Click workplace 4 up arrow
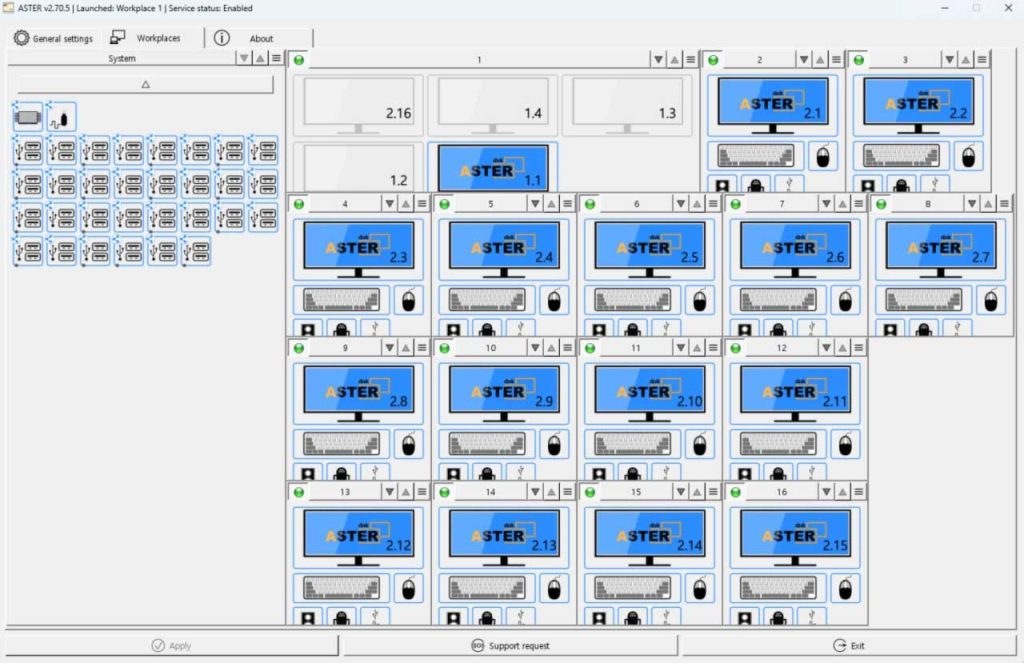The width and height of the screenshot is (1024, 663). [406, 204]
